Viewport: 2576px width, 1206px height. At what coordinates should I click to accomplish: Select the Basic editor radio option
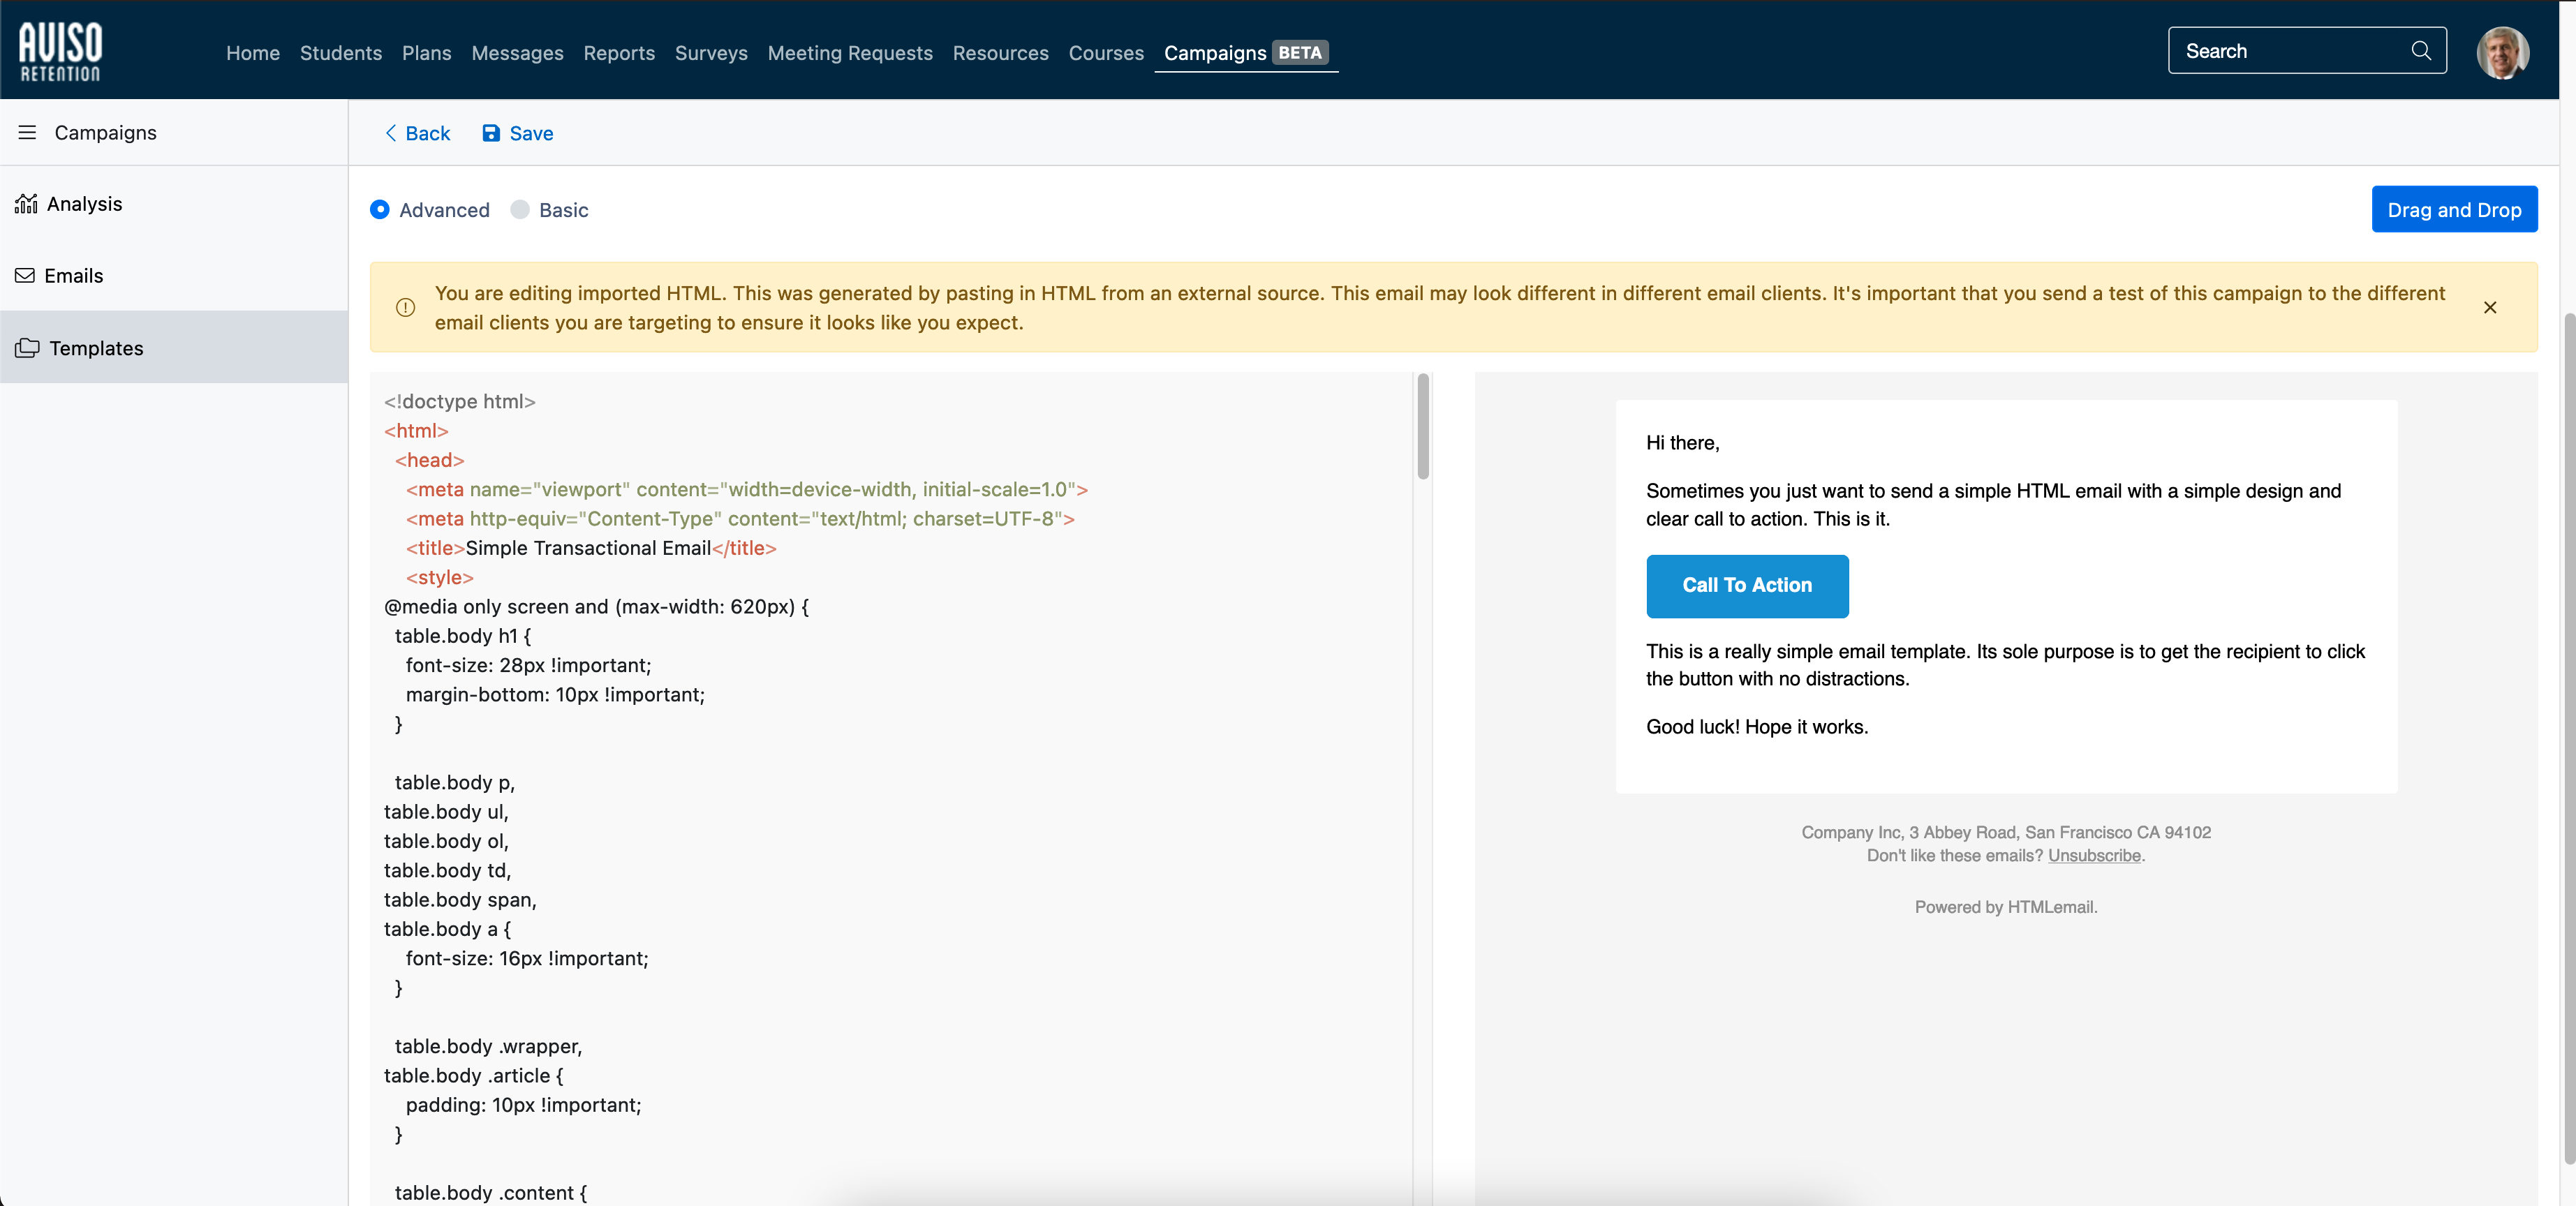click(520, 210)
